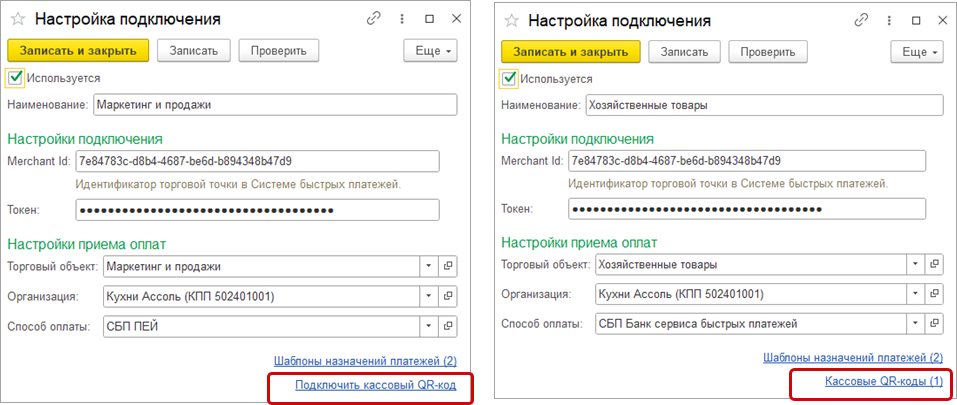Open Шаблоны назначений платежей link in left window
This screenshot has height=405, width=957.
pos(365,360)
